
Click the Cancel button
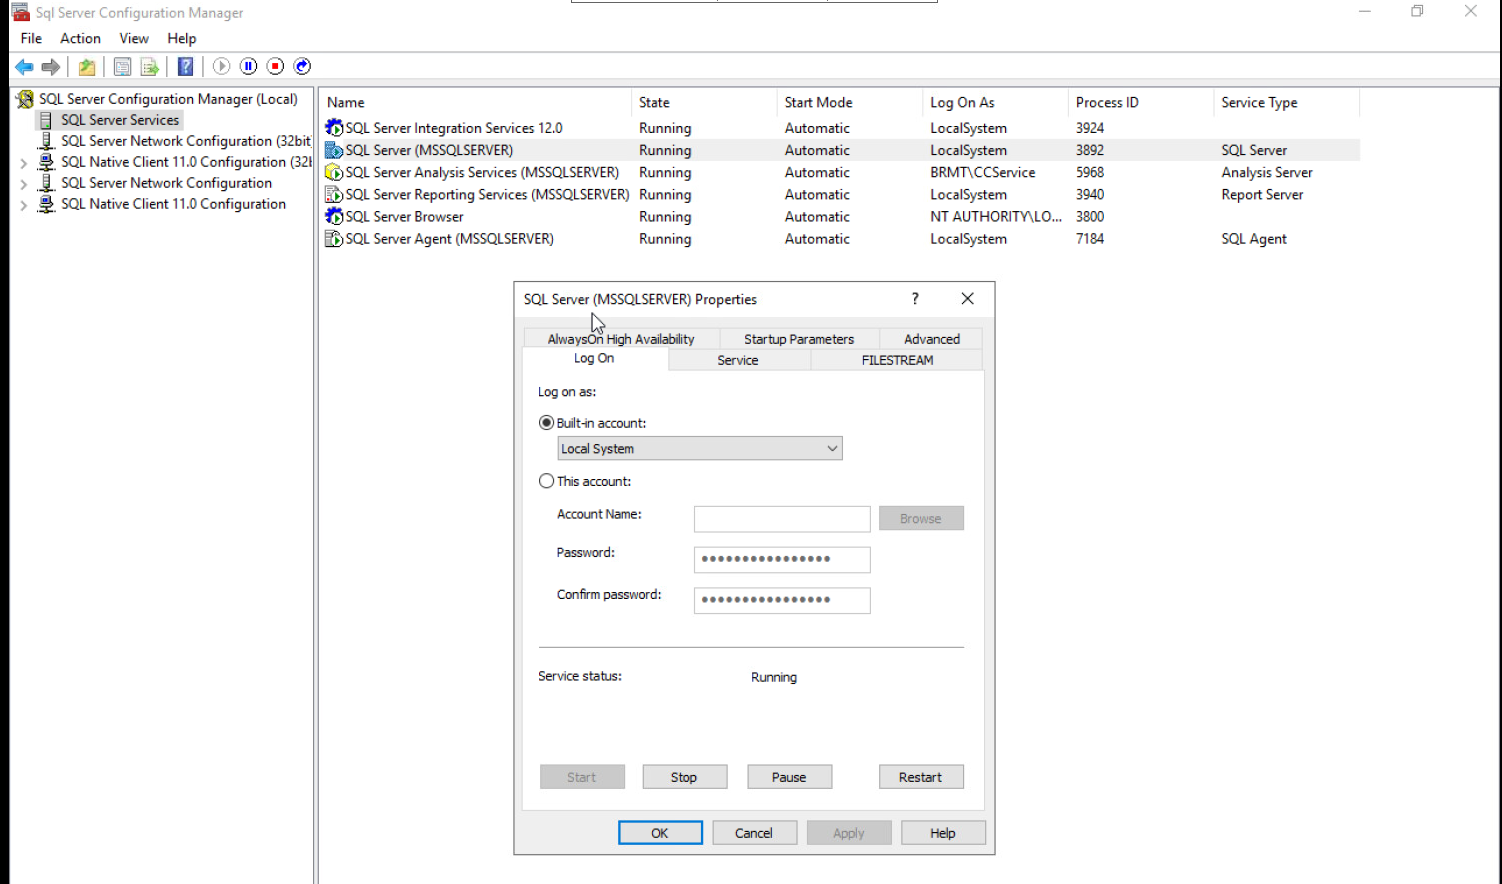tap(754, 833)
